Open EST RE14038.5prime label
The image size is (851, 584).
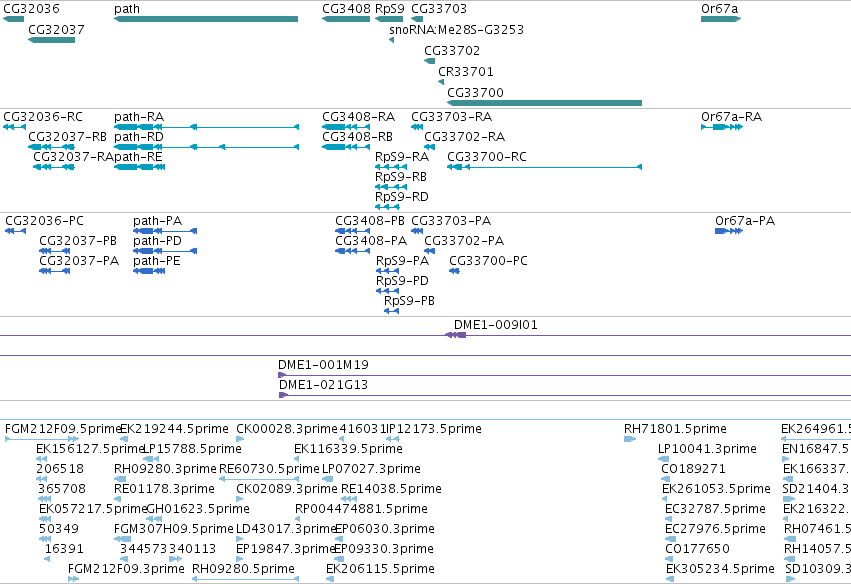tap(391, 489)
